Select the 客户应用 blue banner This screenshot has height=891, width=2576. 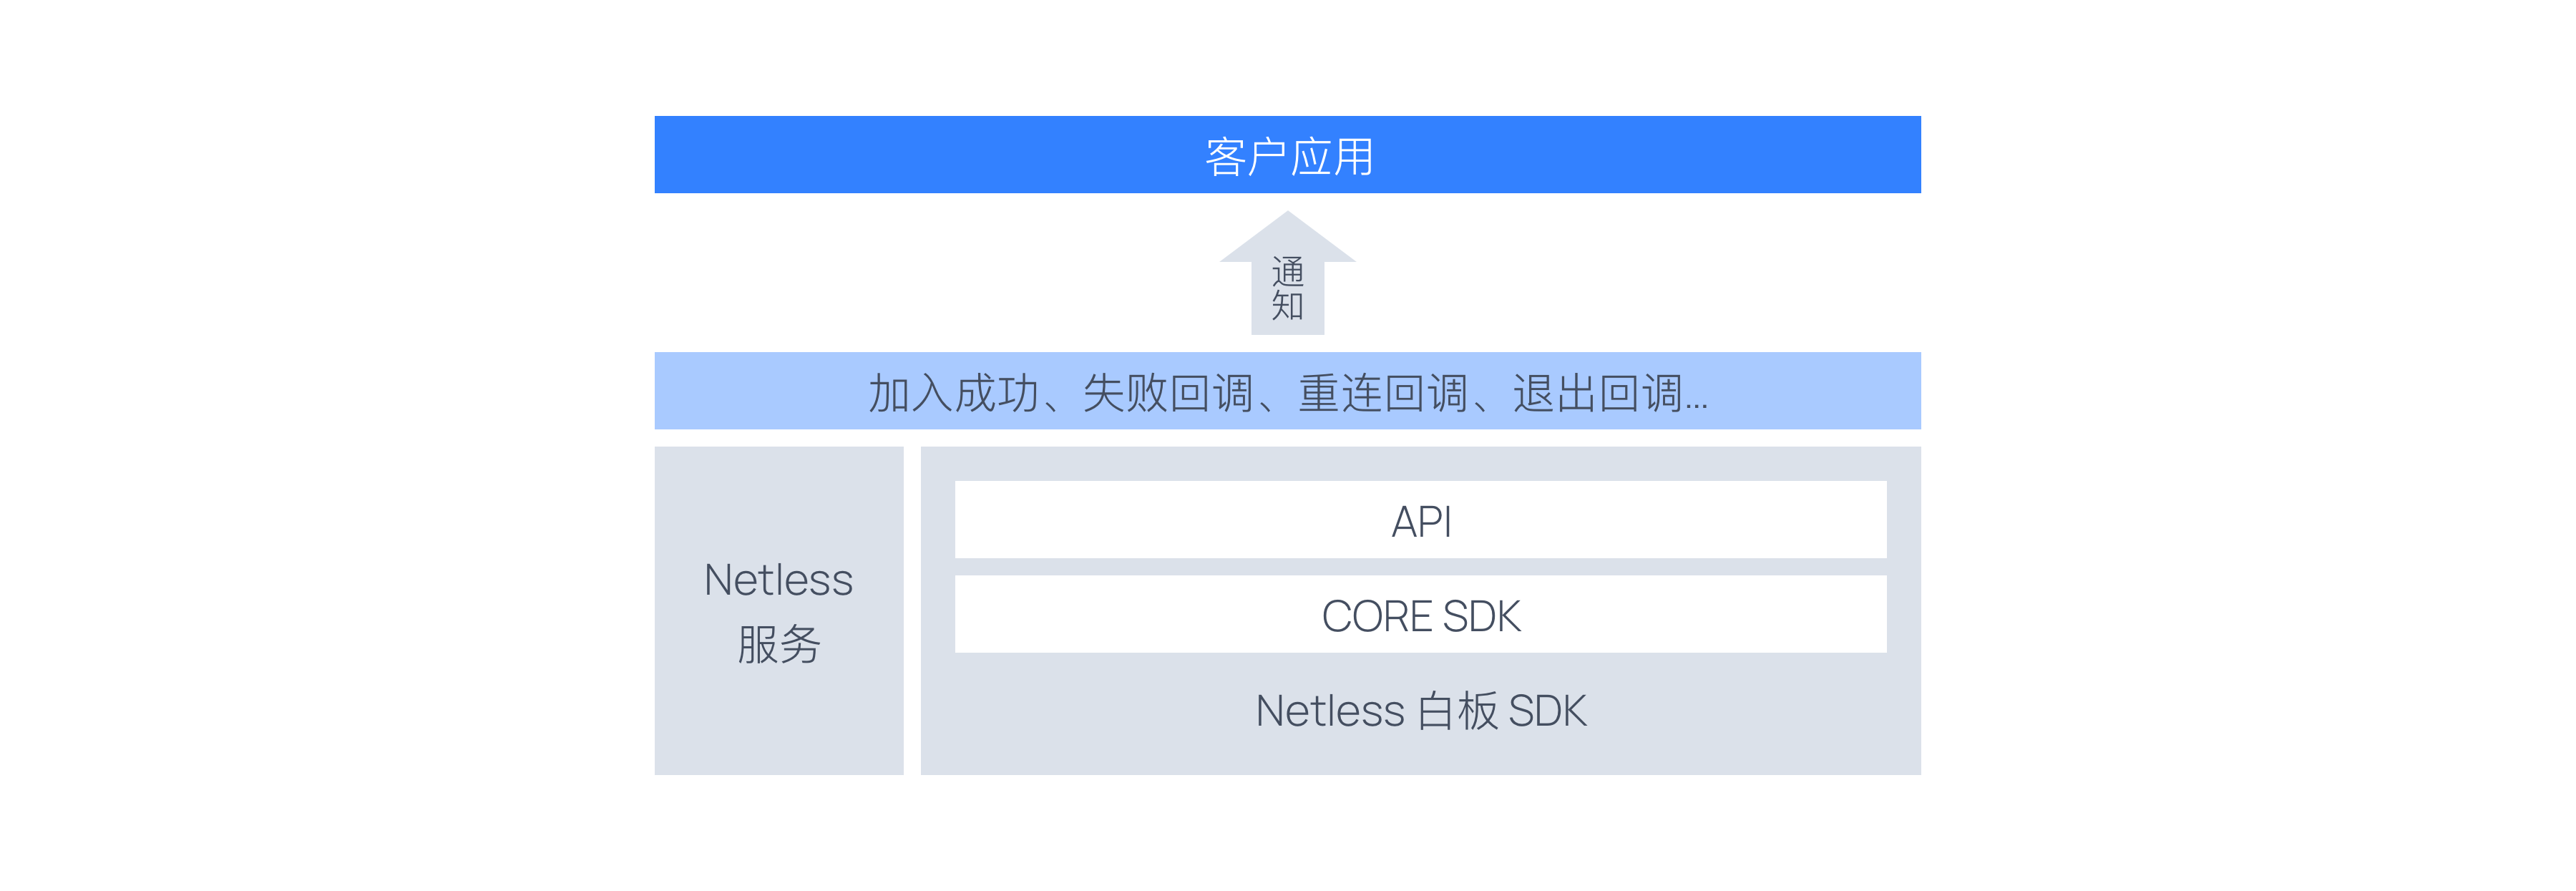pyautogui.click(x=1287, y=155)
